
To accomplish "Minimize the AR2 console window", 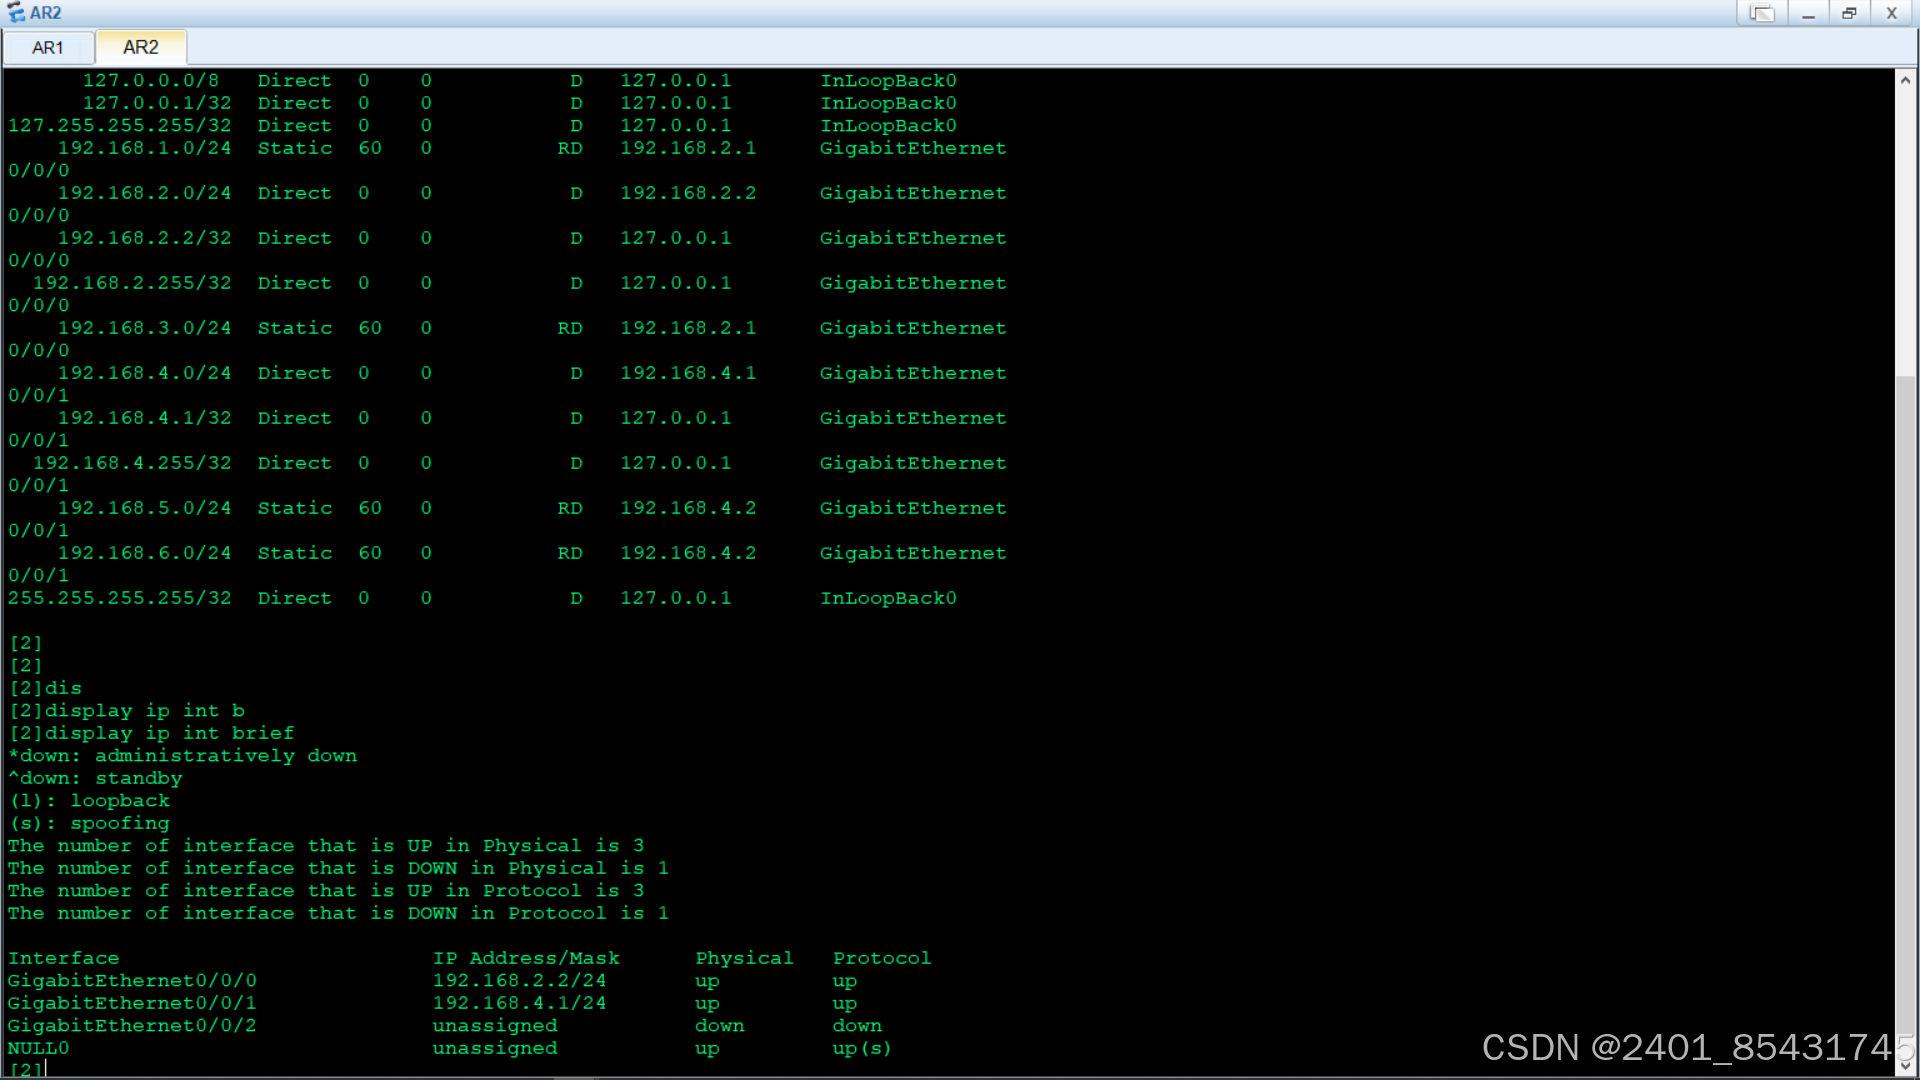I will click(x=1808, y=13).
